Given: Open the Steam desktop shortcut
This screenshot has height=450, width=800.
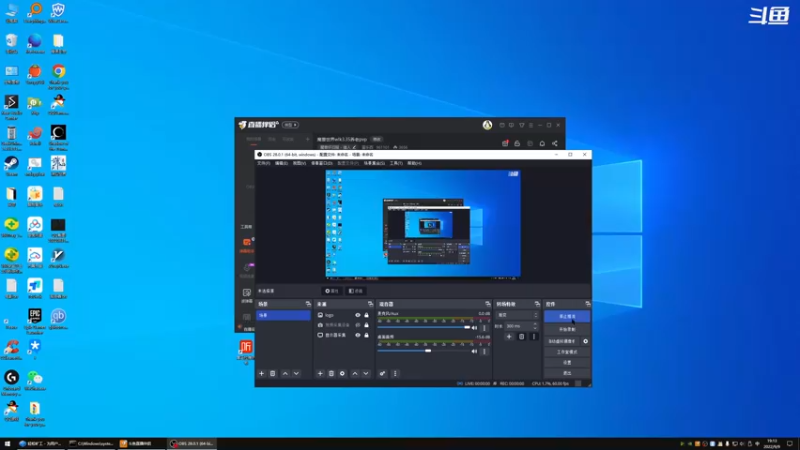Looking at the screenshot, I should pos(11,167).
